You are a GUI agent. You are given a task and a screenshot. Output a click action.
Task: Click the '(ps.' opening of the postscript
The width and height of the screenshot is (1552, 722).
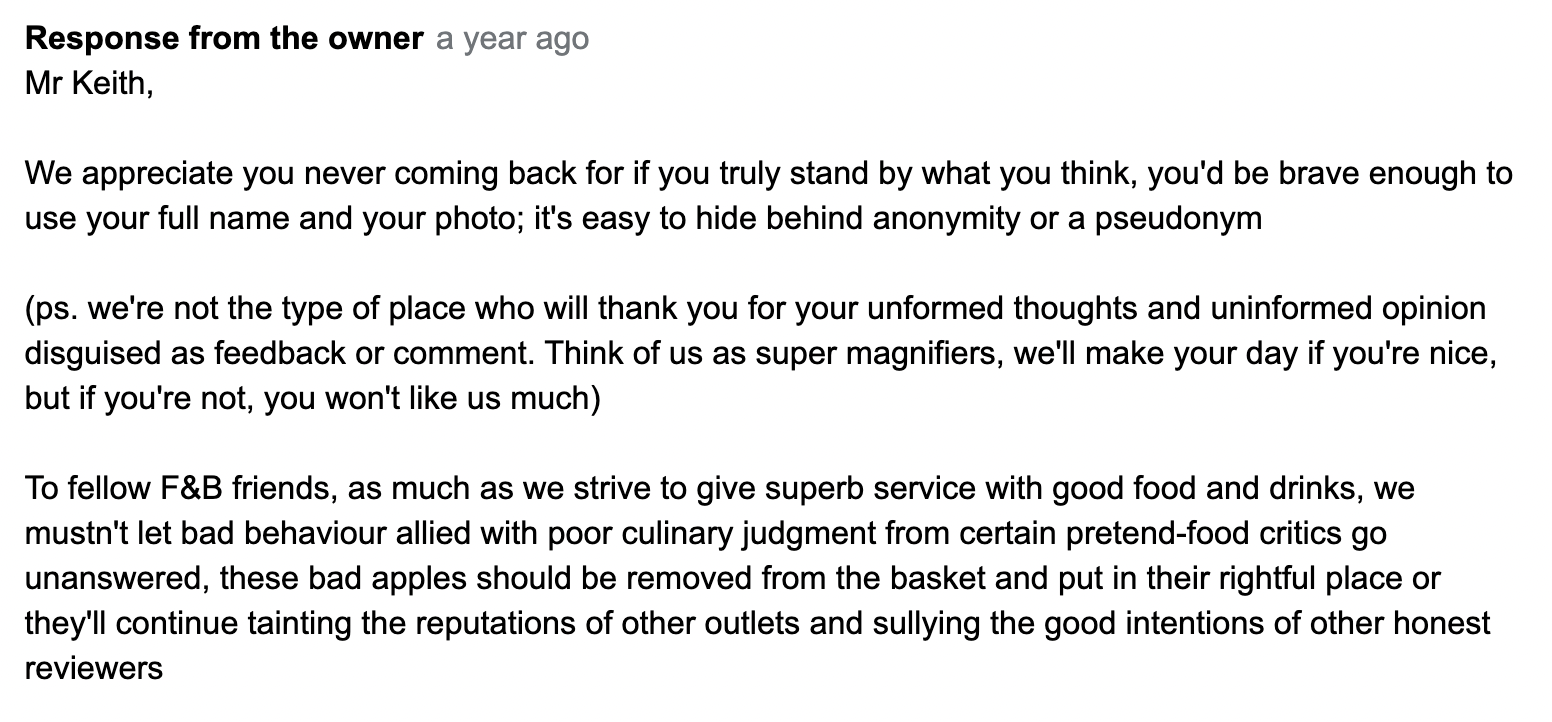(x=51, y=308)
